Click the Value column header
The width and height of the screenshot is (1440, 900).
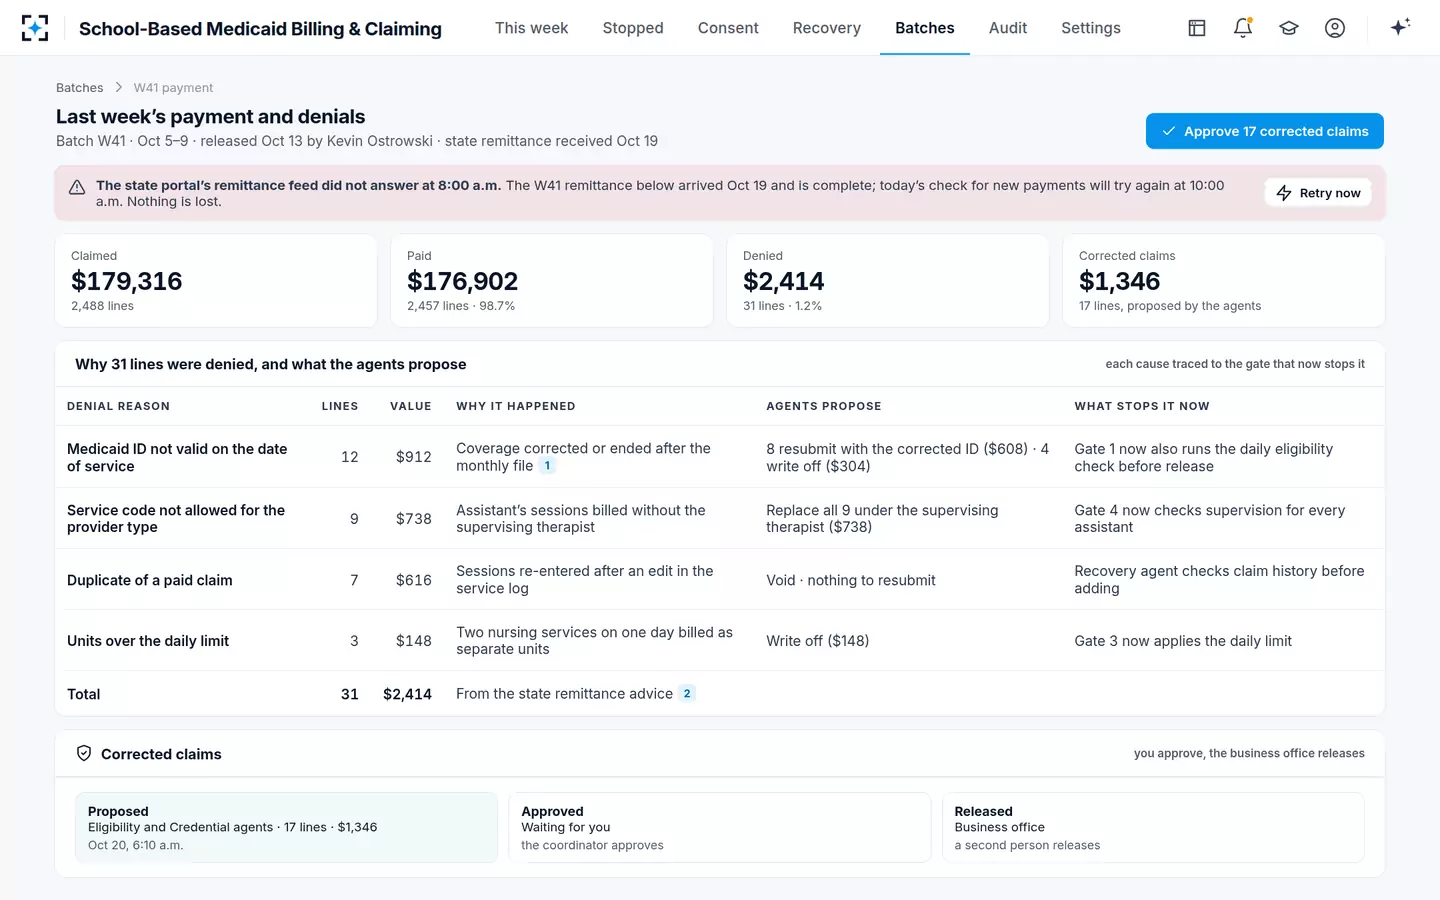(411, 406)
